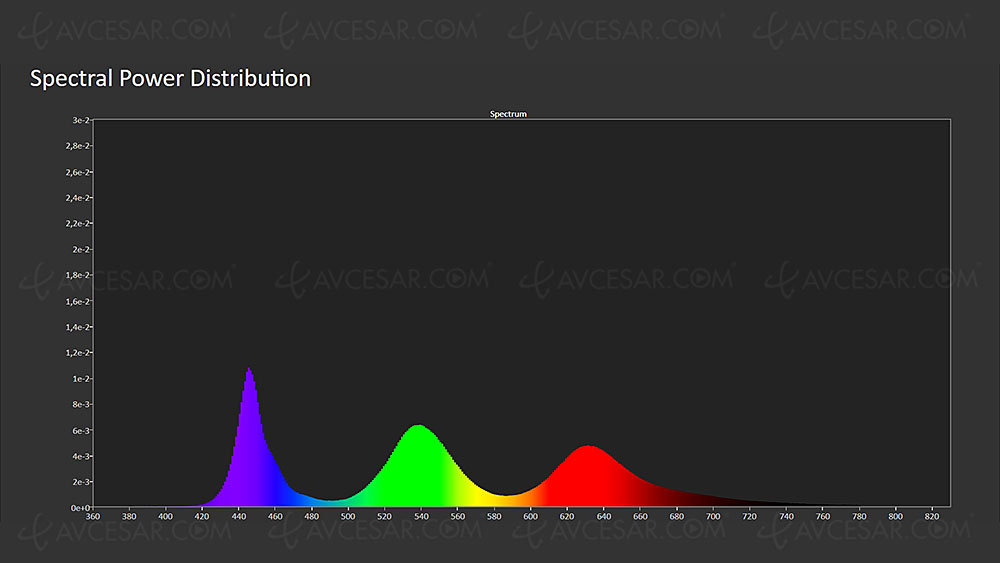Image resolution: width=1000 pixels, height=563 pixels.
Task: Click the 0e+0 origin label on the y-axis
Action: point(79,507)
